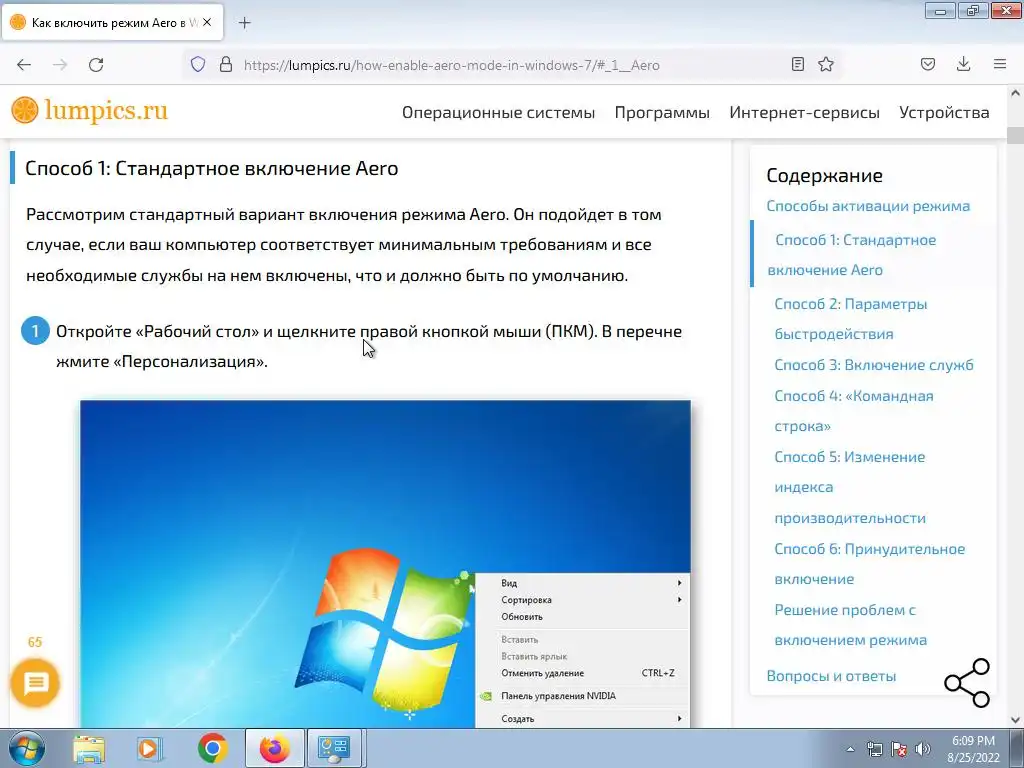Open Windows Start menu

[26, 748]
